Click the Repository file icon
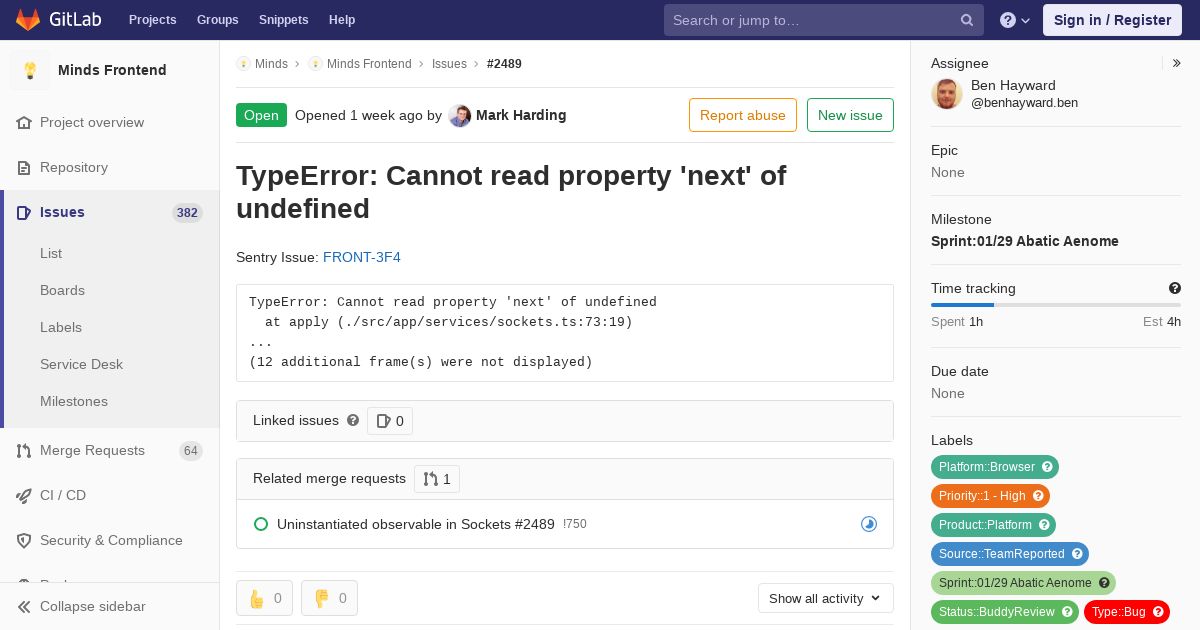The height and width of the screenshot is (630, 1200). click(24, 167)
